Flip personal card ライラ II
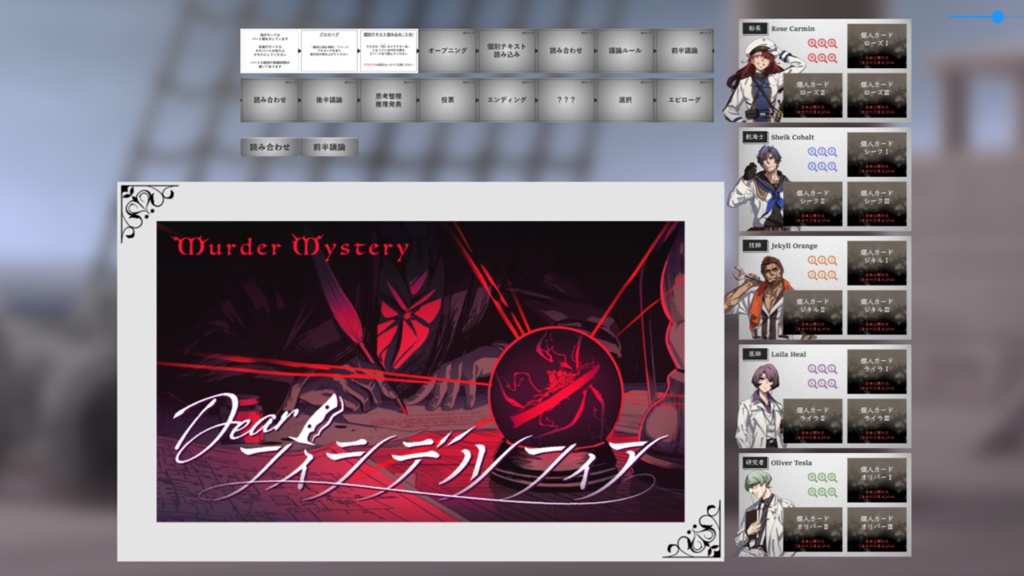1024x576 pixels. pyautogui.click(x=812, y=421)
